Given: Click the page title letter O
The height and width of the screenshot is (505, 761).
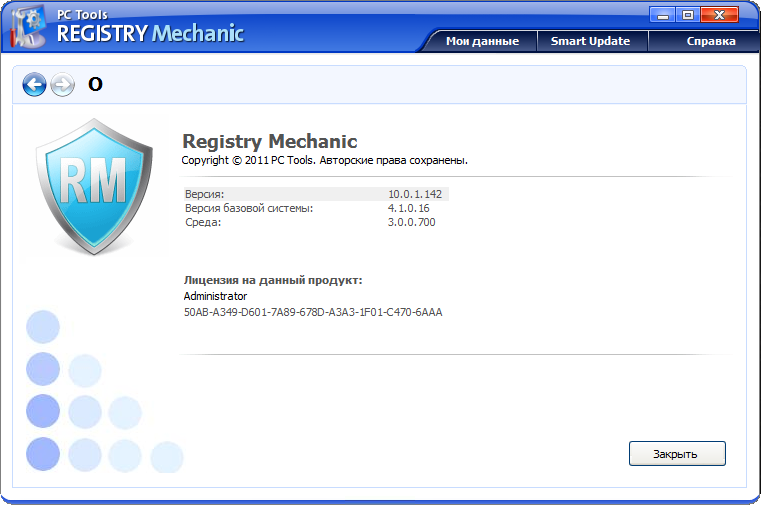Looking at the screenshot, I should point(95,85).
